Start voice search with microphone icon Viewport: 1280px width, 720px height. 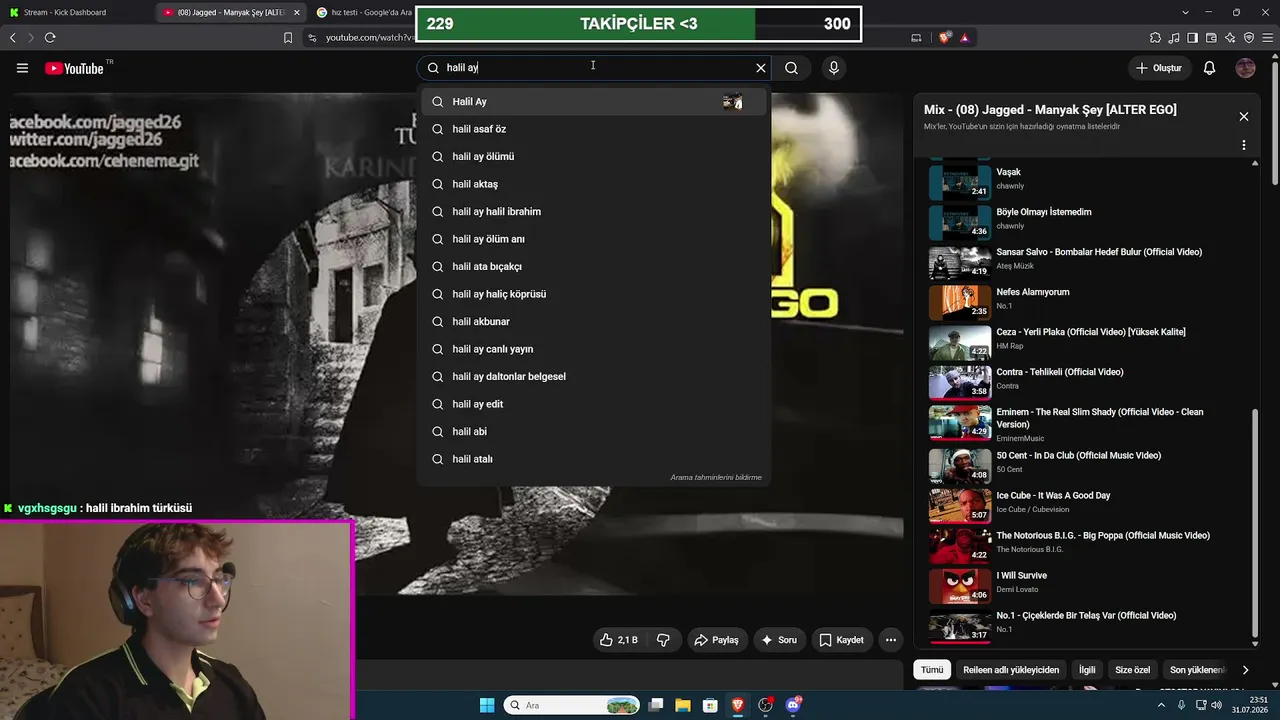click(x=833, y=68)
